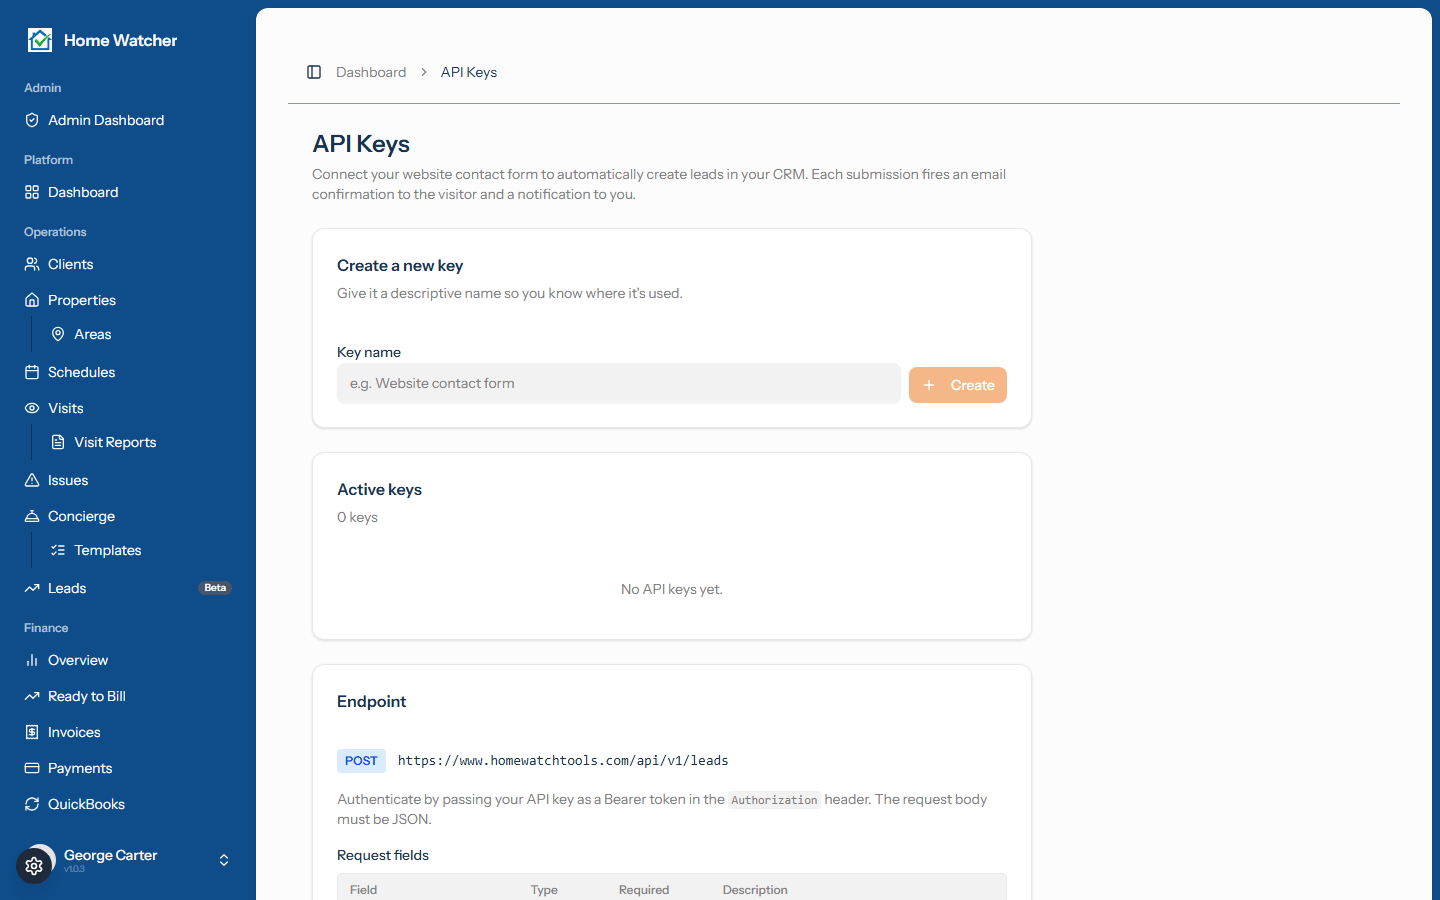Click the Leads trending arrow icon
1440x900 pixels.
click(32, 588)
